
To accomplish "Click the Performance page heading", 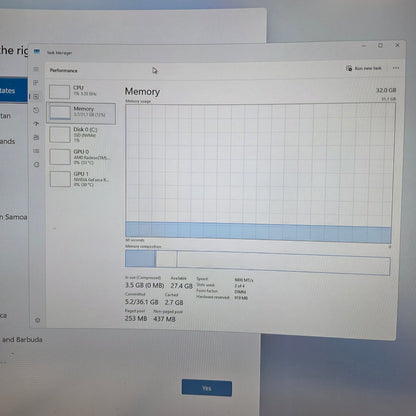I will pyautogui.click(x=63, y=70).
